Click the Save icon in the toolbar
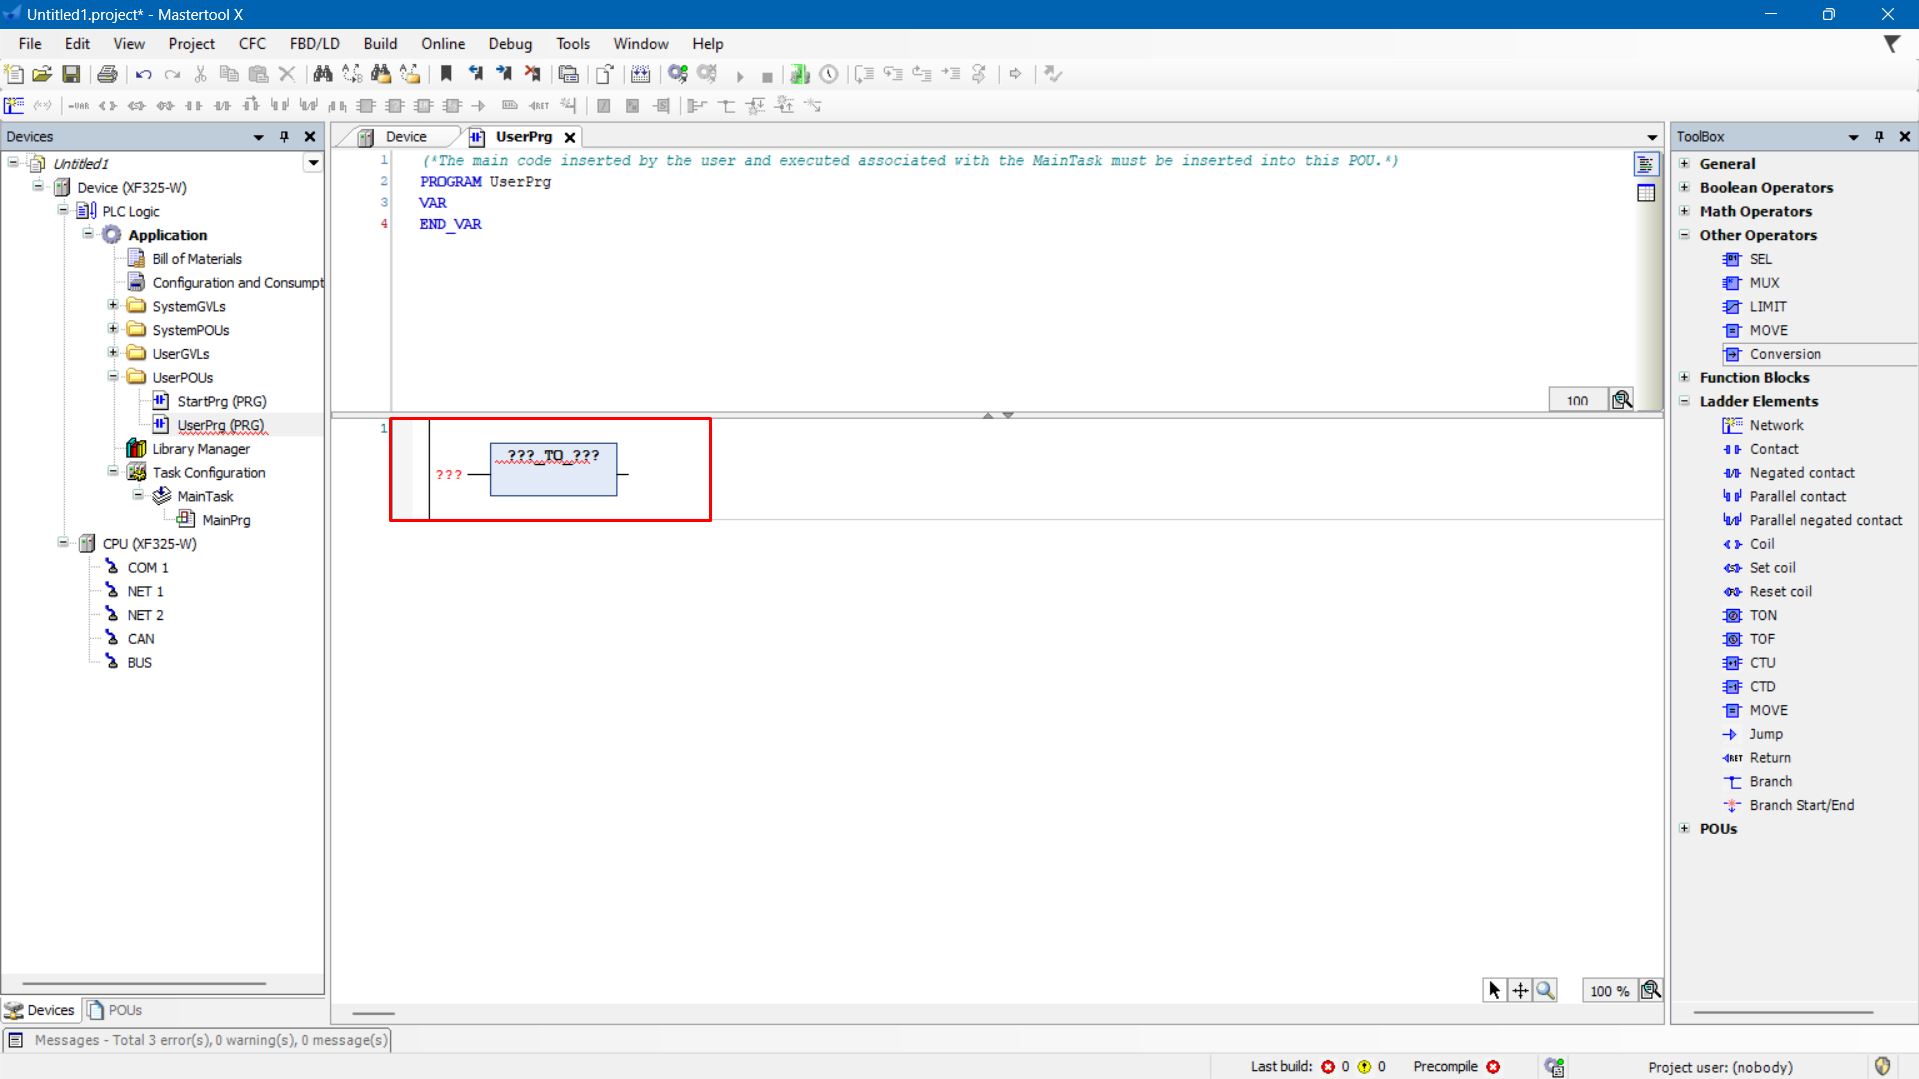Screen dimensions: 1919x1079 click(71, 74)
